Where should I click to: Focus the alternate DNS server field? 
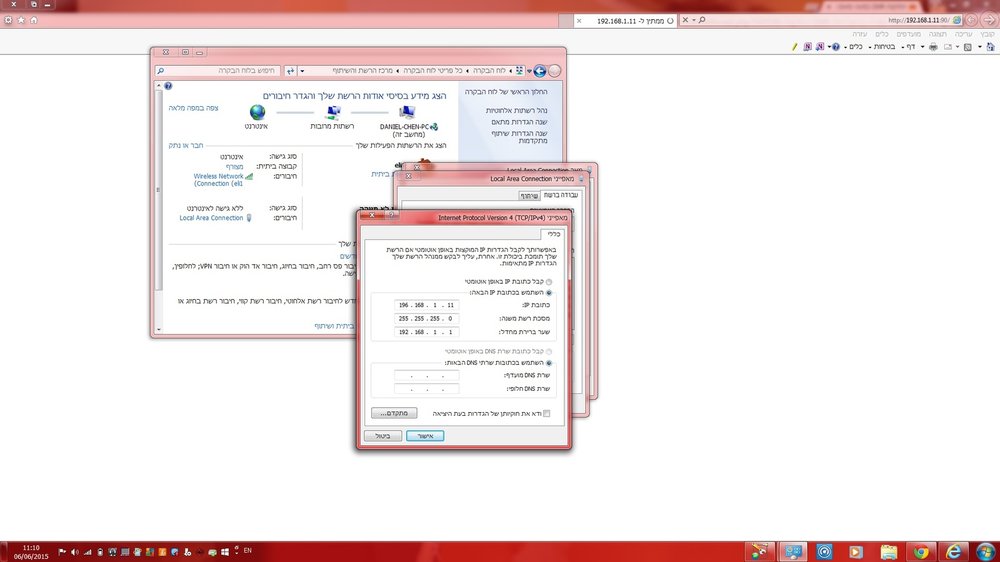(x=426, y=388)
